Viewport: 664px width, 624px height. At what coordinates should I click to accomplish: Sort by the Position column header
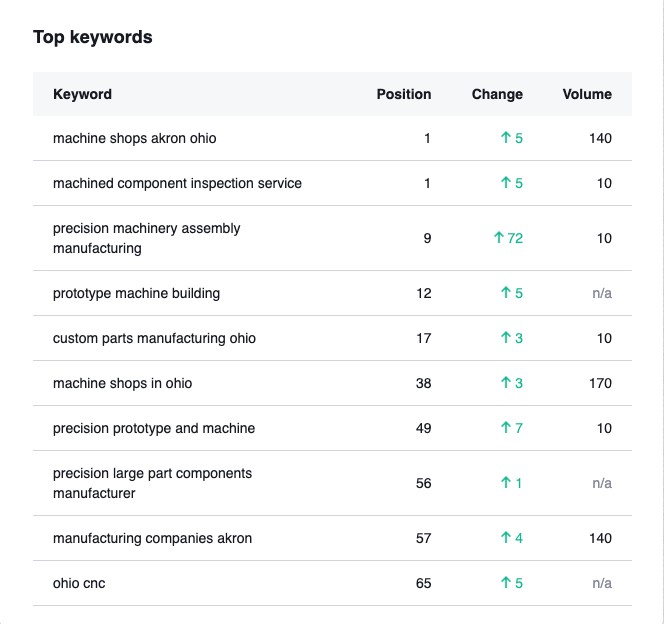point(403,94)
